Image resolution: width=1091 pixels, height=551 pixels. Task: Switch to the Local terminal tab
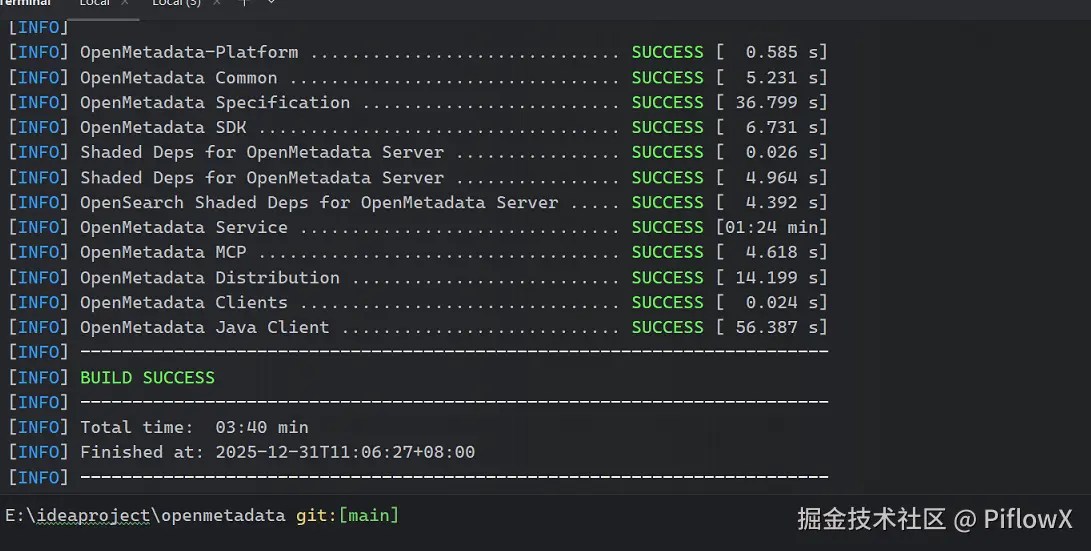click(95, 4)
